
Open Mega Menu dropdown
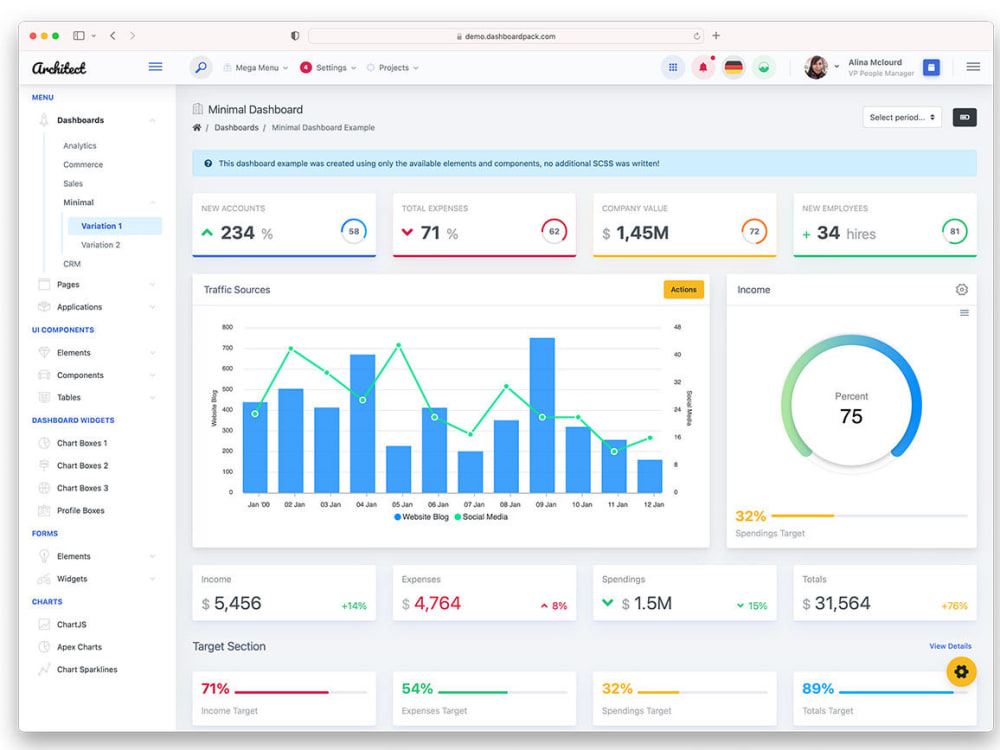[256, 68]
